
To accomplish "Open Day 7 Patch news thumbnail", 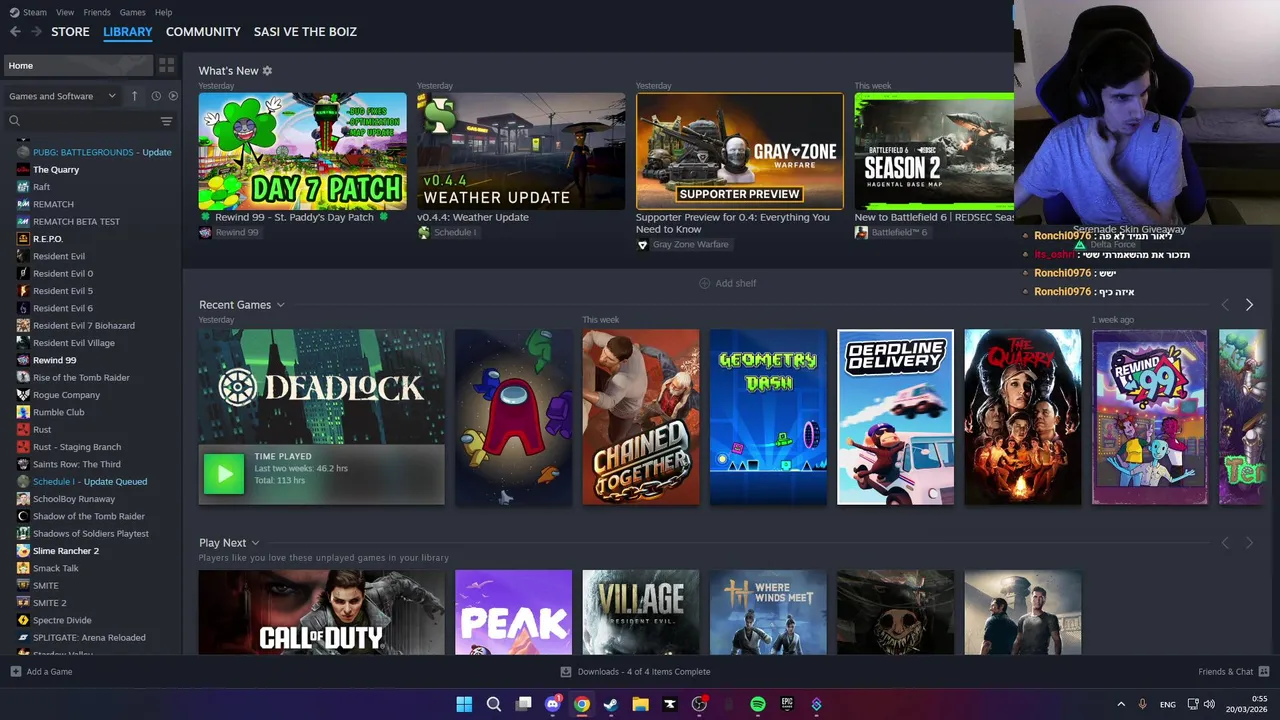I will (x=302, y=151).
